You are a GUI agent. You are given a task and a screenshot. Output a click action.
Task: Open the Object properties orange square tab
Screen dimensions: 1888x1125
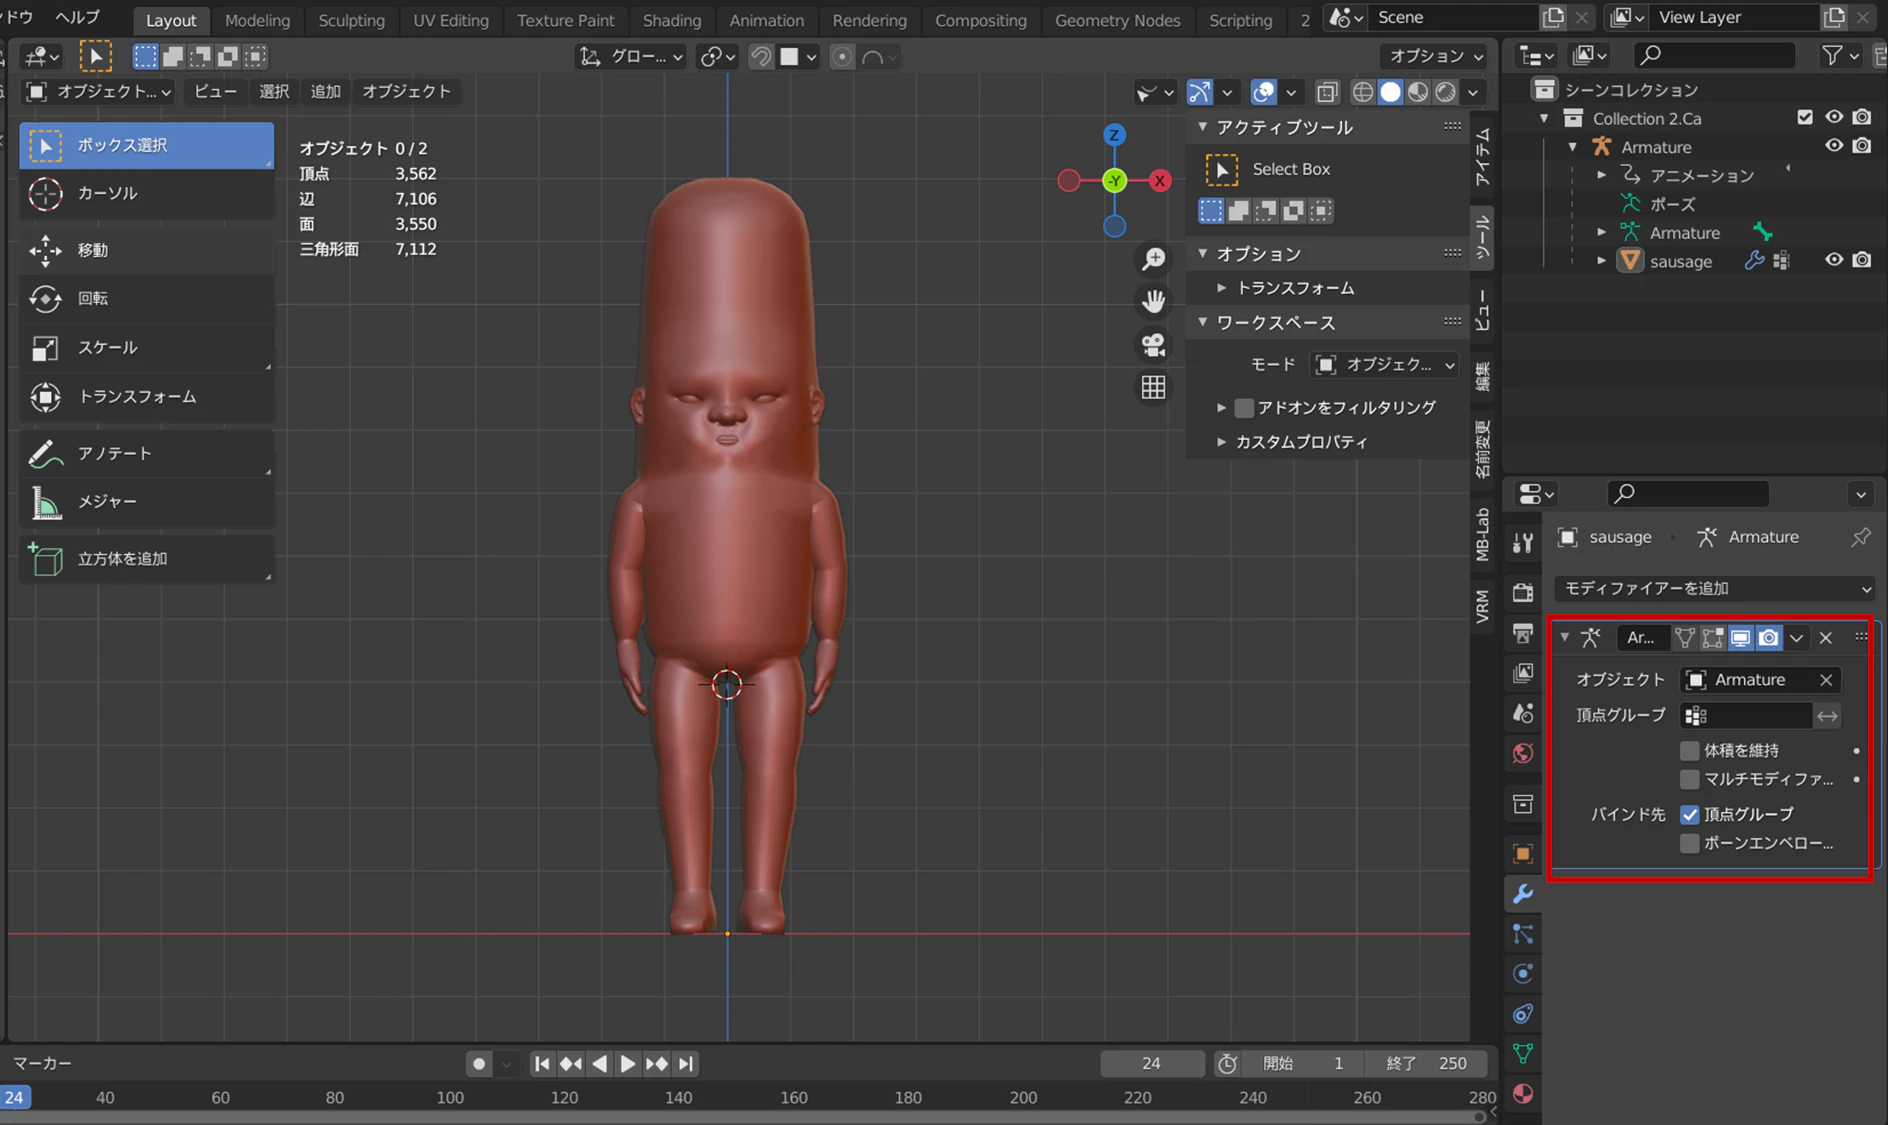click(x=1522, y=853)
